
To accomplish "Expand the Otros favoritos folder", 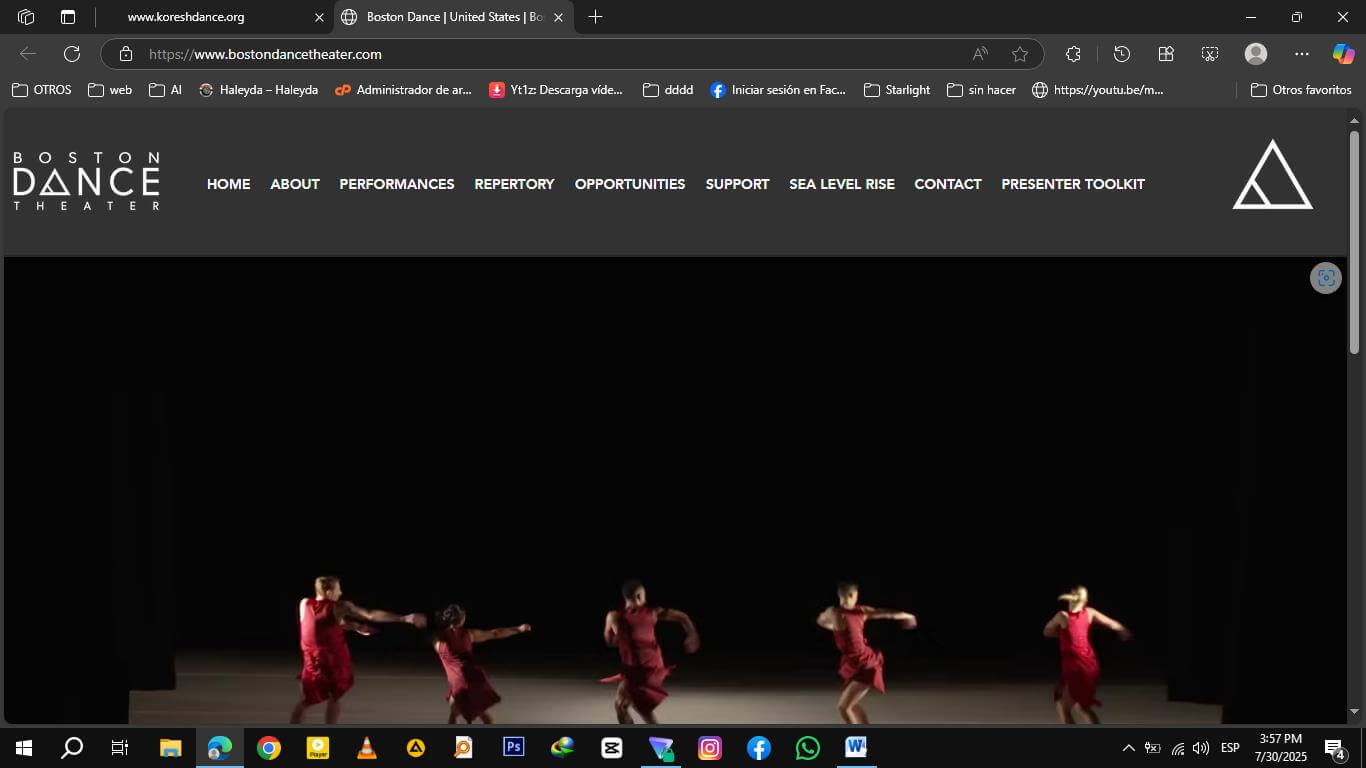I will [1301, 90].
